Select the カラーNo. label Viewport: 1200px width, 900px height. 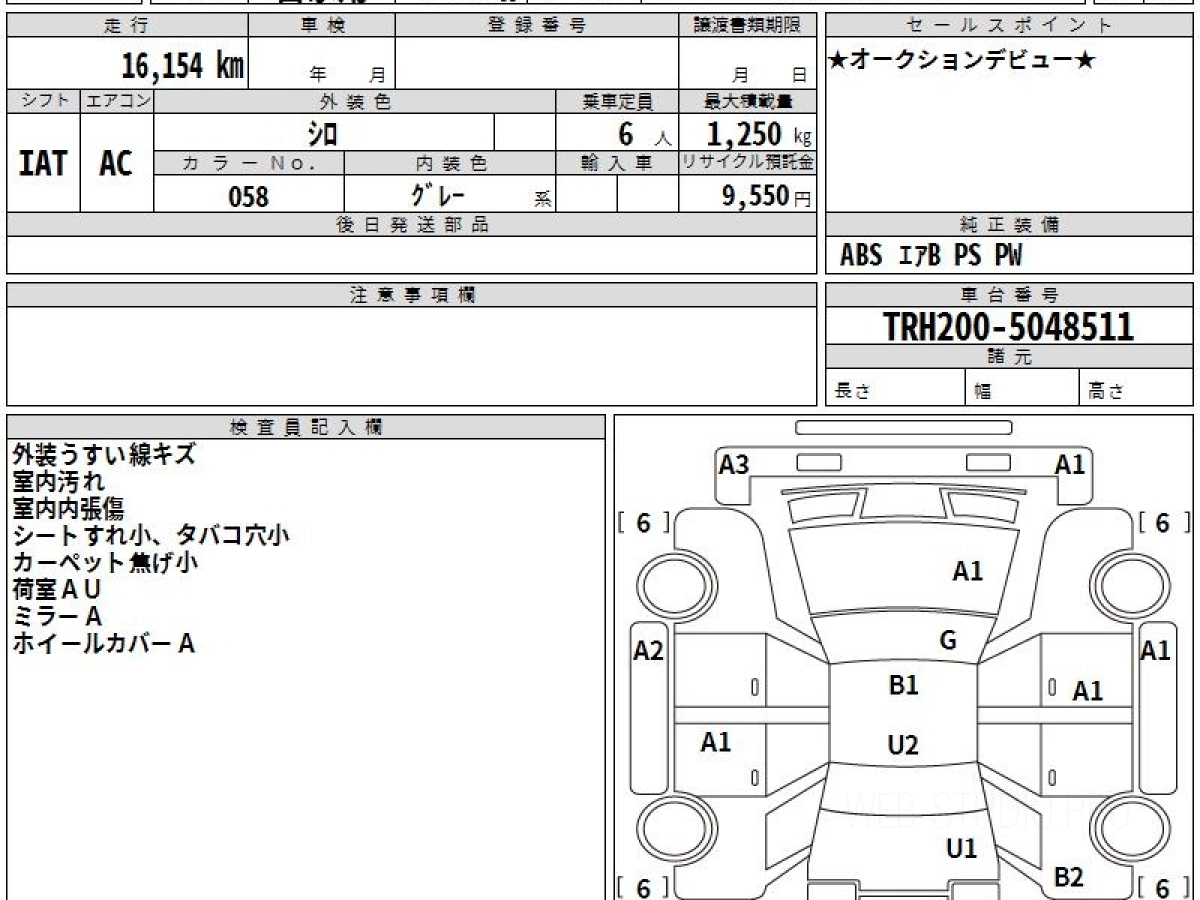tap(249, 163)
